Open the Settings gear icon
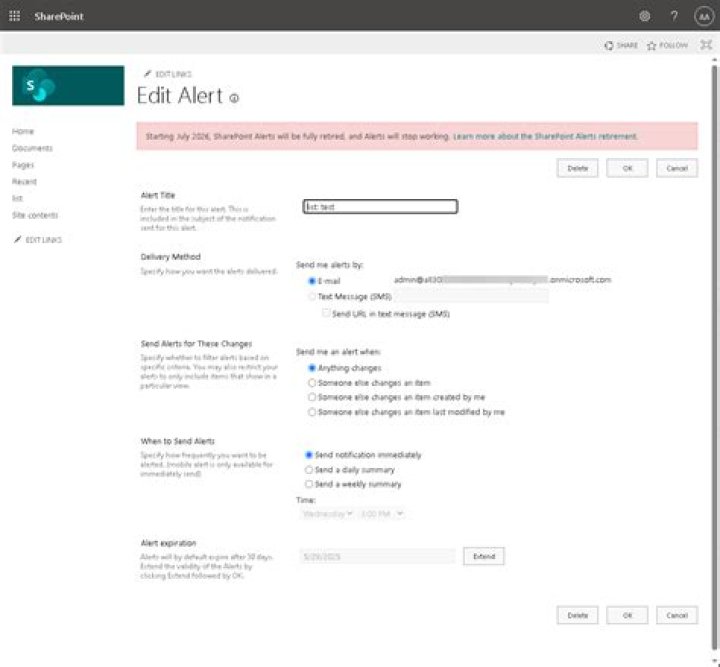The height and width of the screenshot is (667, 720). pos(645,17)
